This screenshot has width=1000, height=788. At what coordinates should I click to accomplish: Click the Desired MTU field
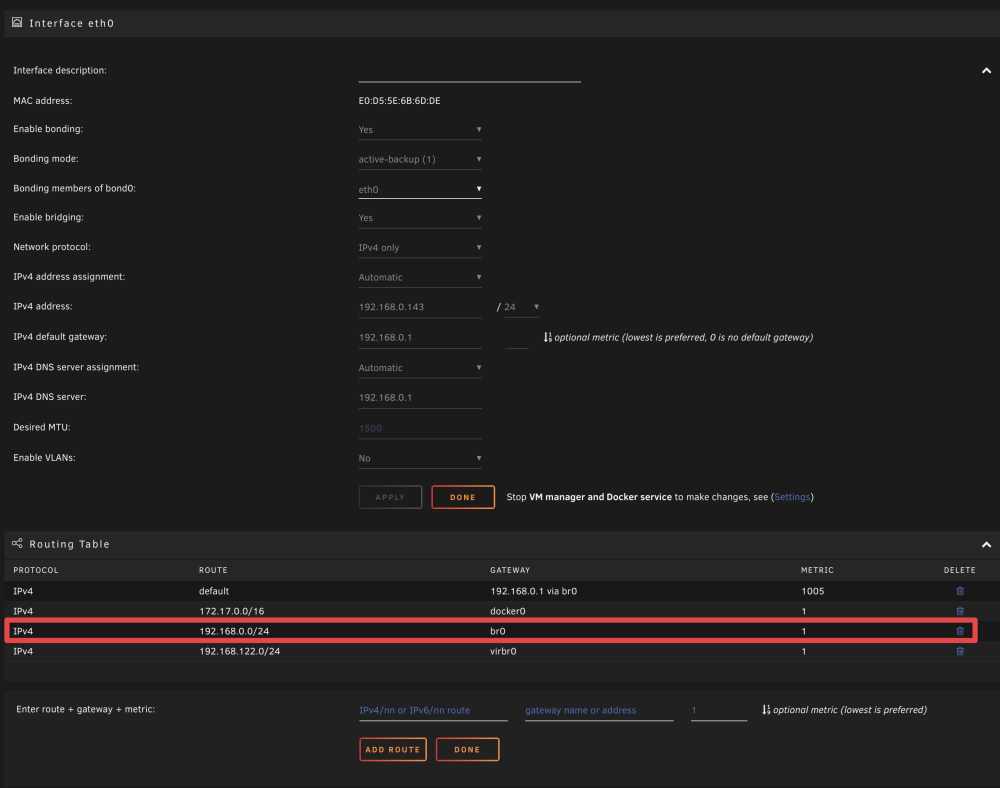point(420,428)
